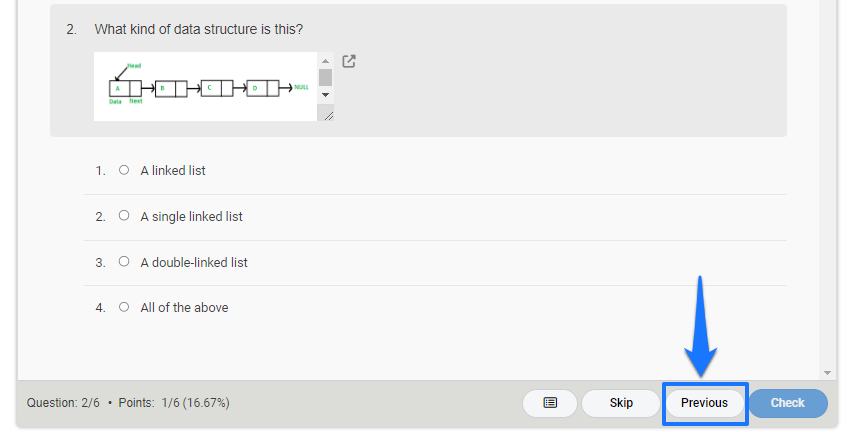The height and width of the screenshot is (432, 864).
Task: Click the Check button
Action: pyautogui.click(x=788, y=403)
